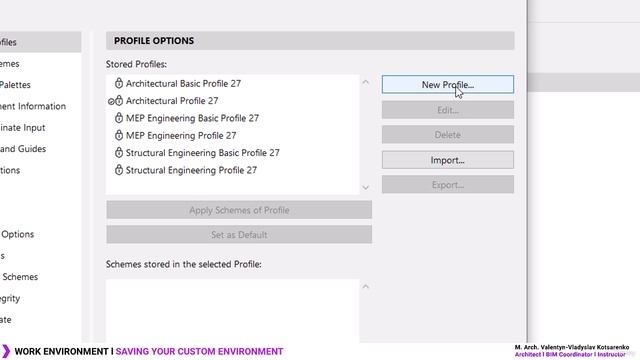
Task: Click lock icon beside Architectural Basic Profile 27
Action: (x=118, y=83)
